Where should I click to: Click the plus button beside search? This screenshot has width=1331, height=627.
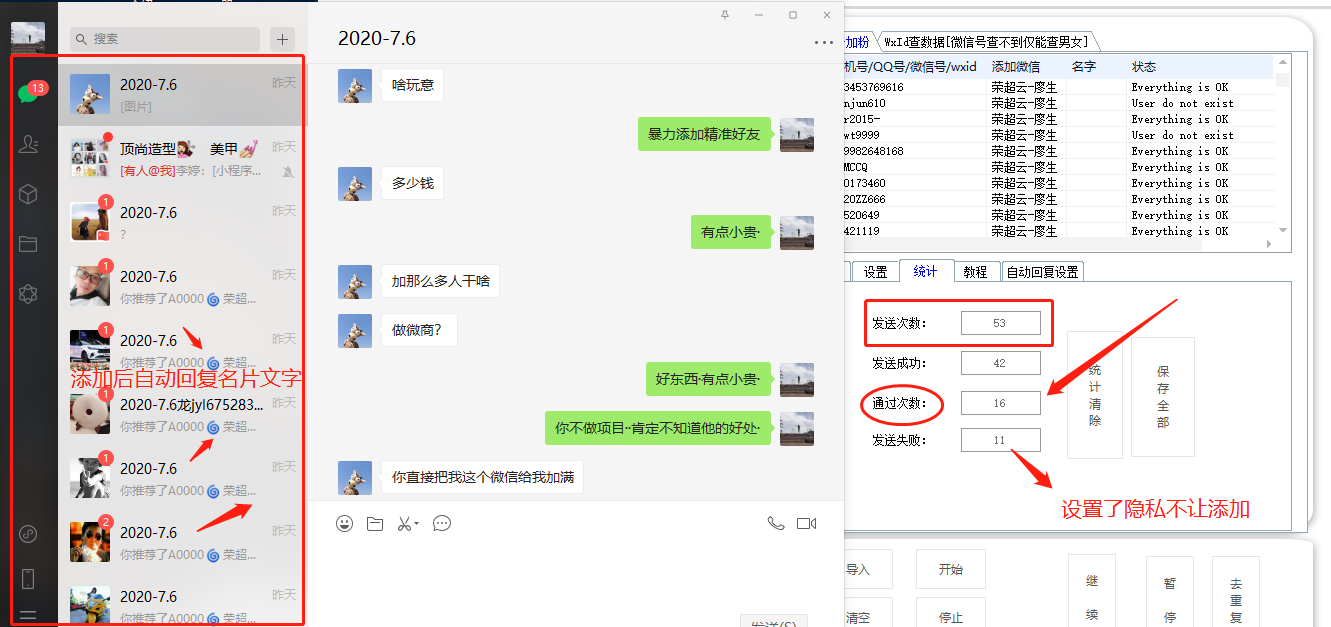[x=283, y=39]
